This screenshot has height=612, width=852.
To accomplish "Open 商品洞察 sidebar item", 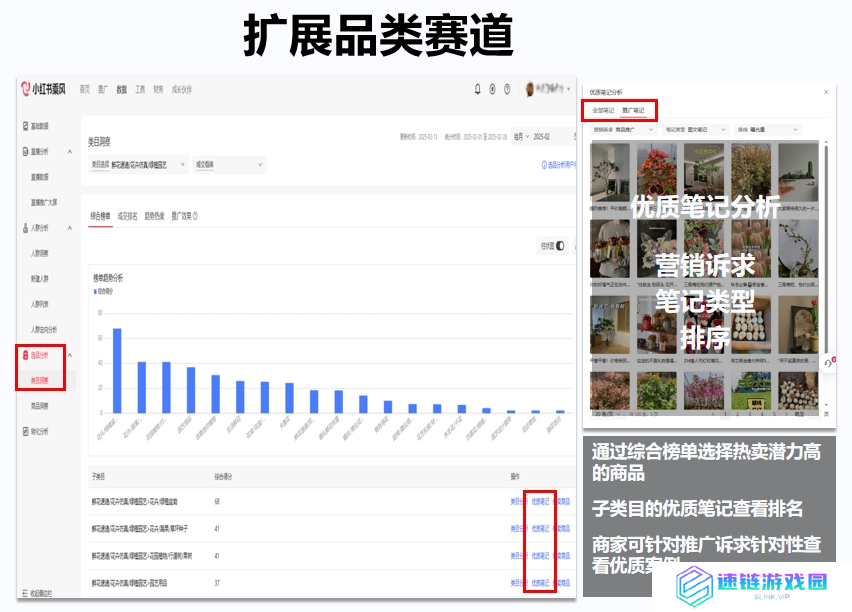I will 39,406.
